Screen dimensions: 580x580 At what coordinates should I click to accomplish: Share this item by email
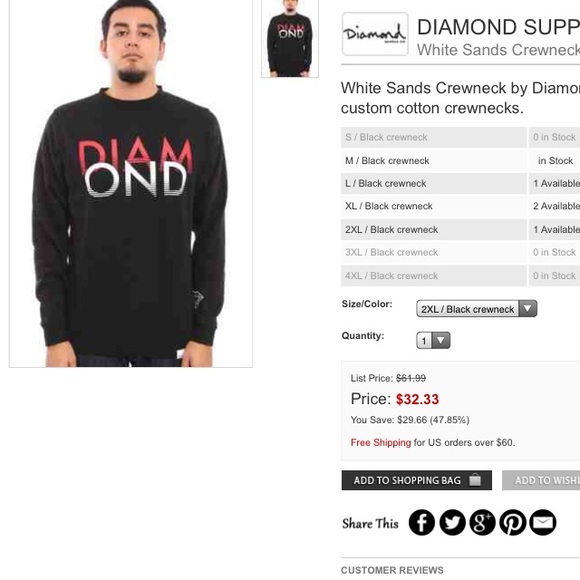point(543,522)
